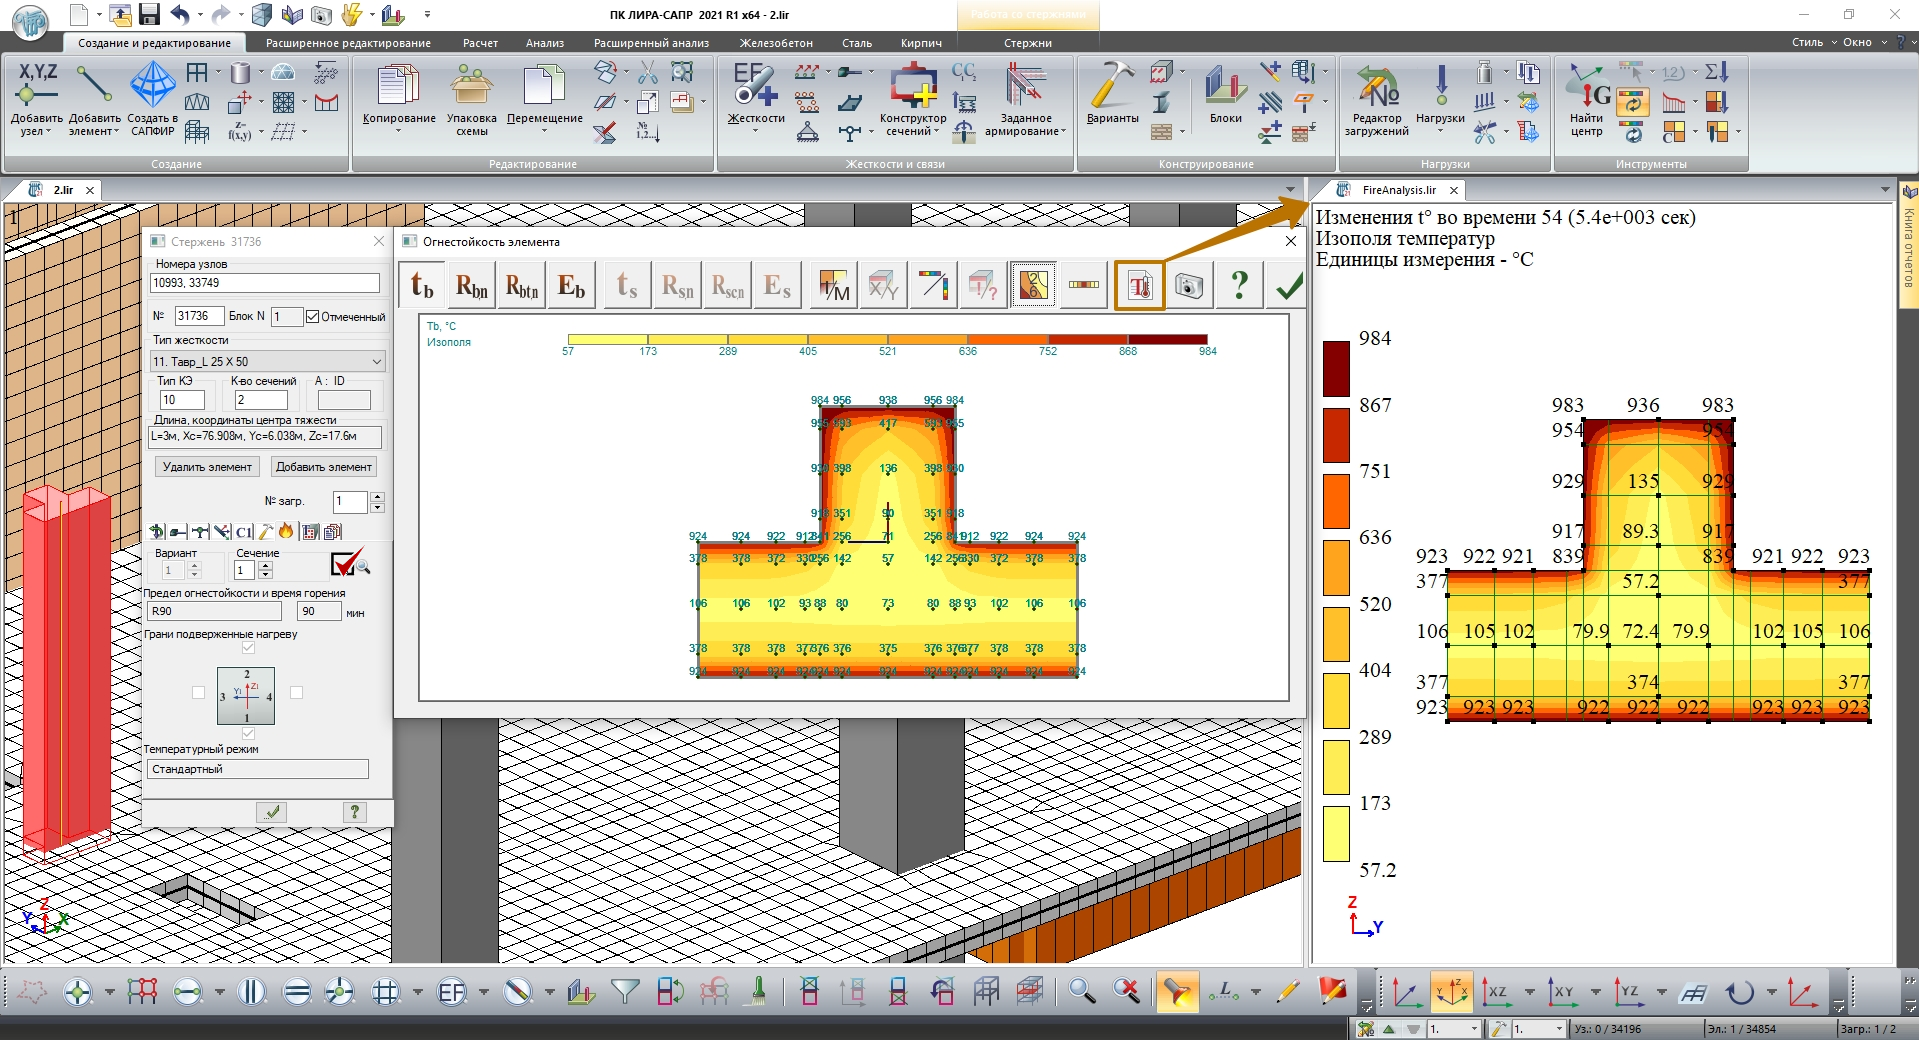Show the Eb concrete modulus results
This screenshot has width=1919, height=1040.
click(x=571, y=287)
